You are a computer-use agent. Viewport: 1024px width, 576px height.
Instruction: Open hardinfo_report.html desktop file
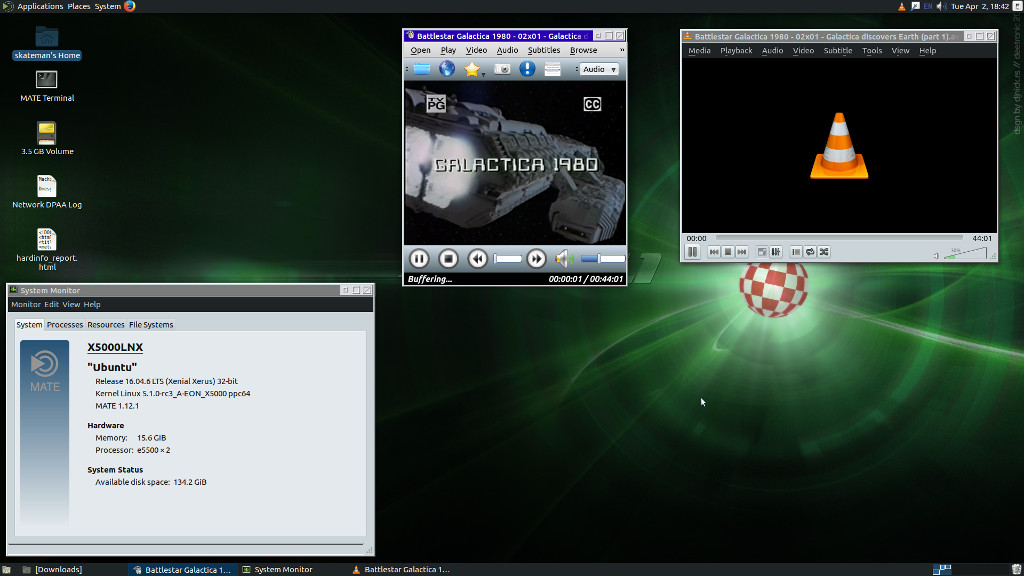click(x=47, y=249)
